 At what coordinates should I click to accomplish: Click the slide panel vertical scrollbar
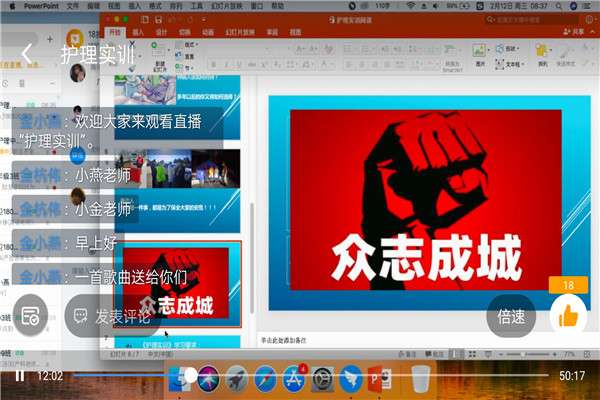click(252, 258)
